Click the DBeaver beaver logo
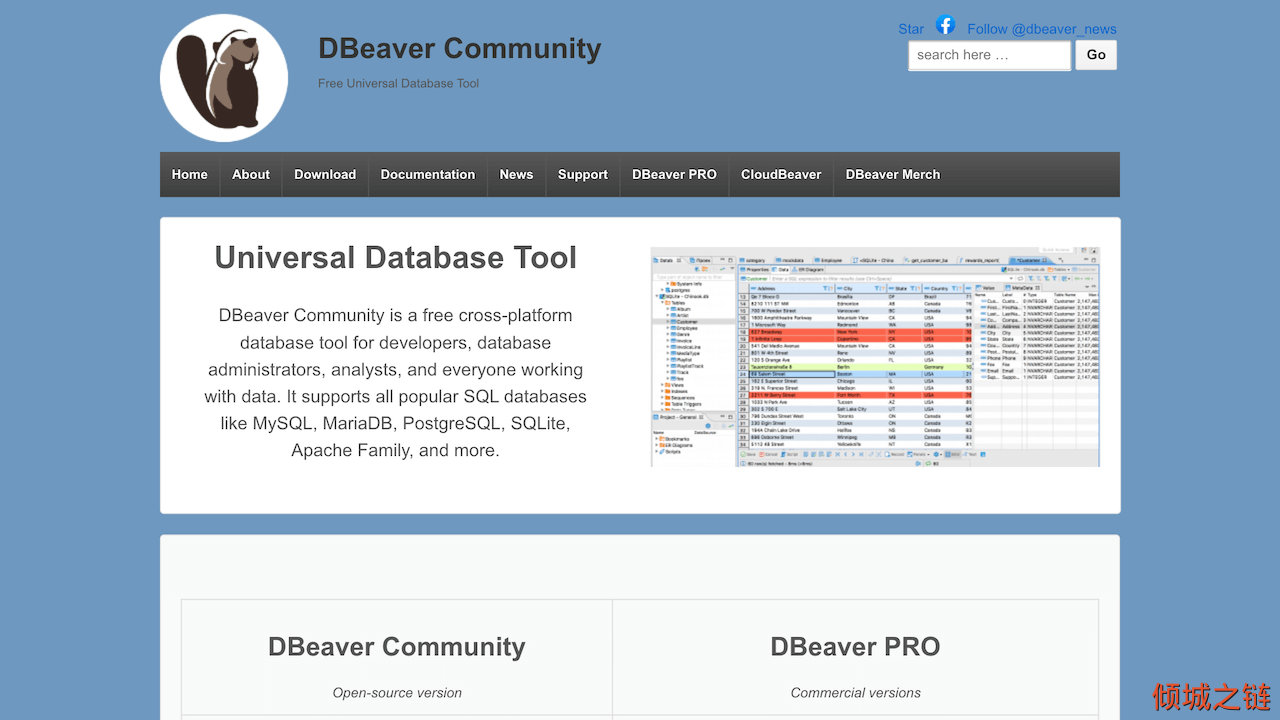 pyautogui.click(x=224, y=78)
